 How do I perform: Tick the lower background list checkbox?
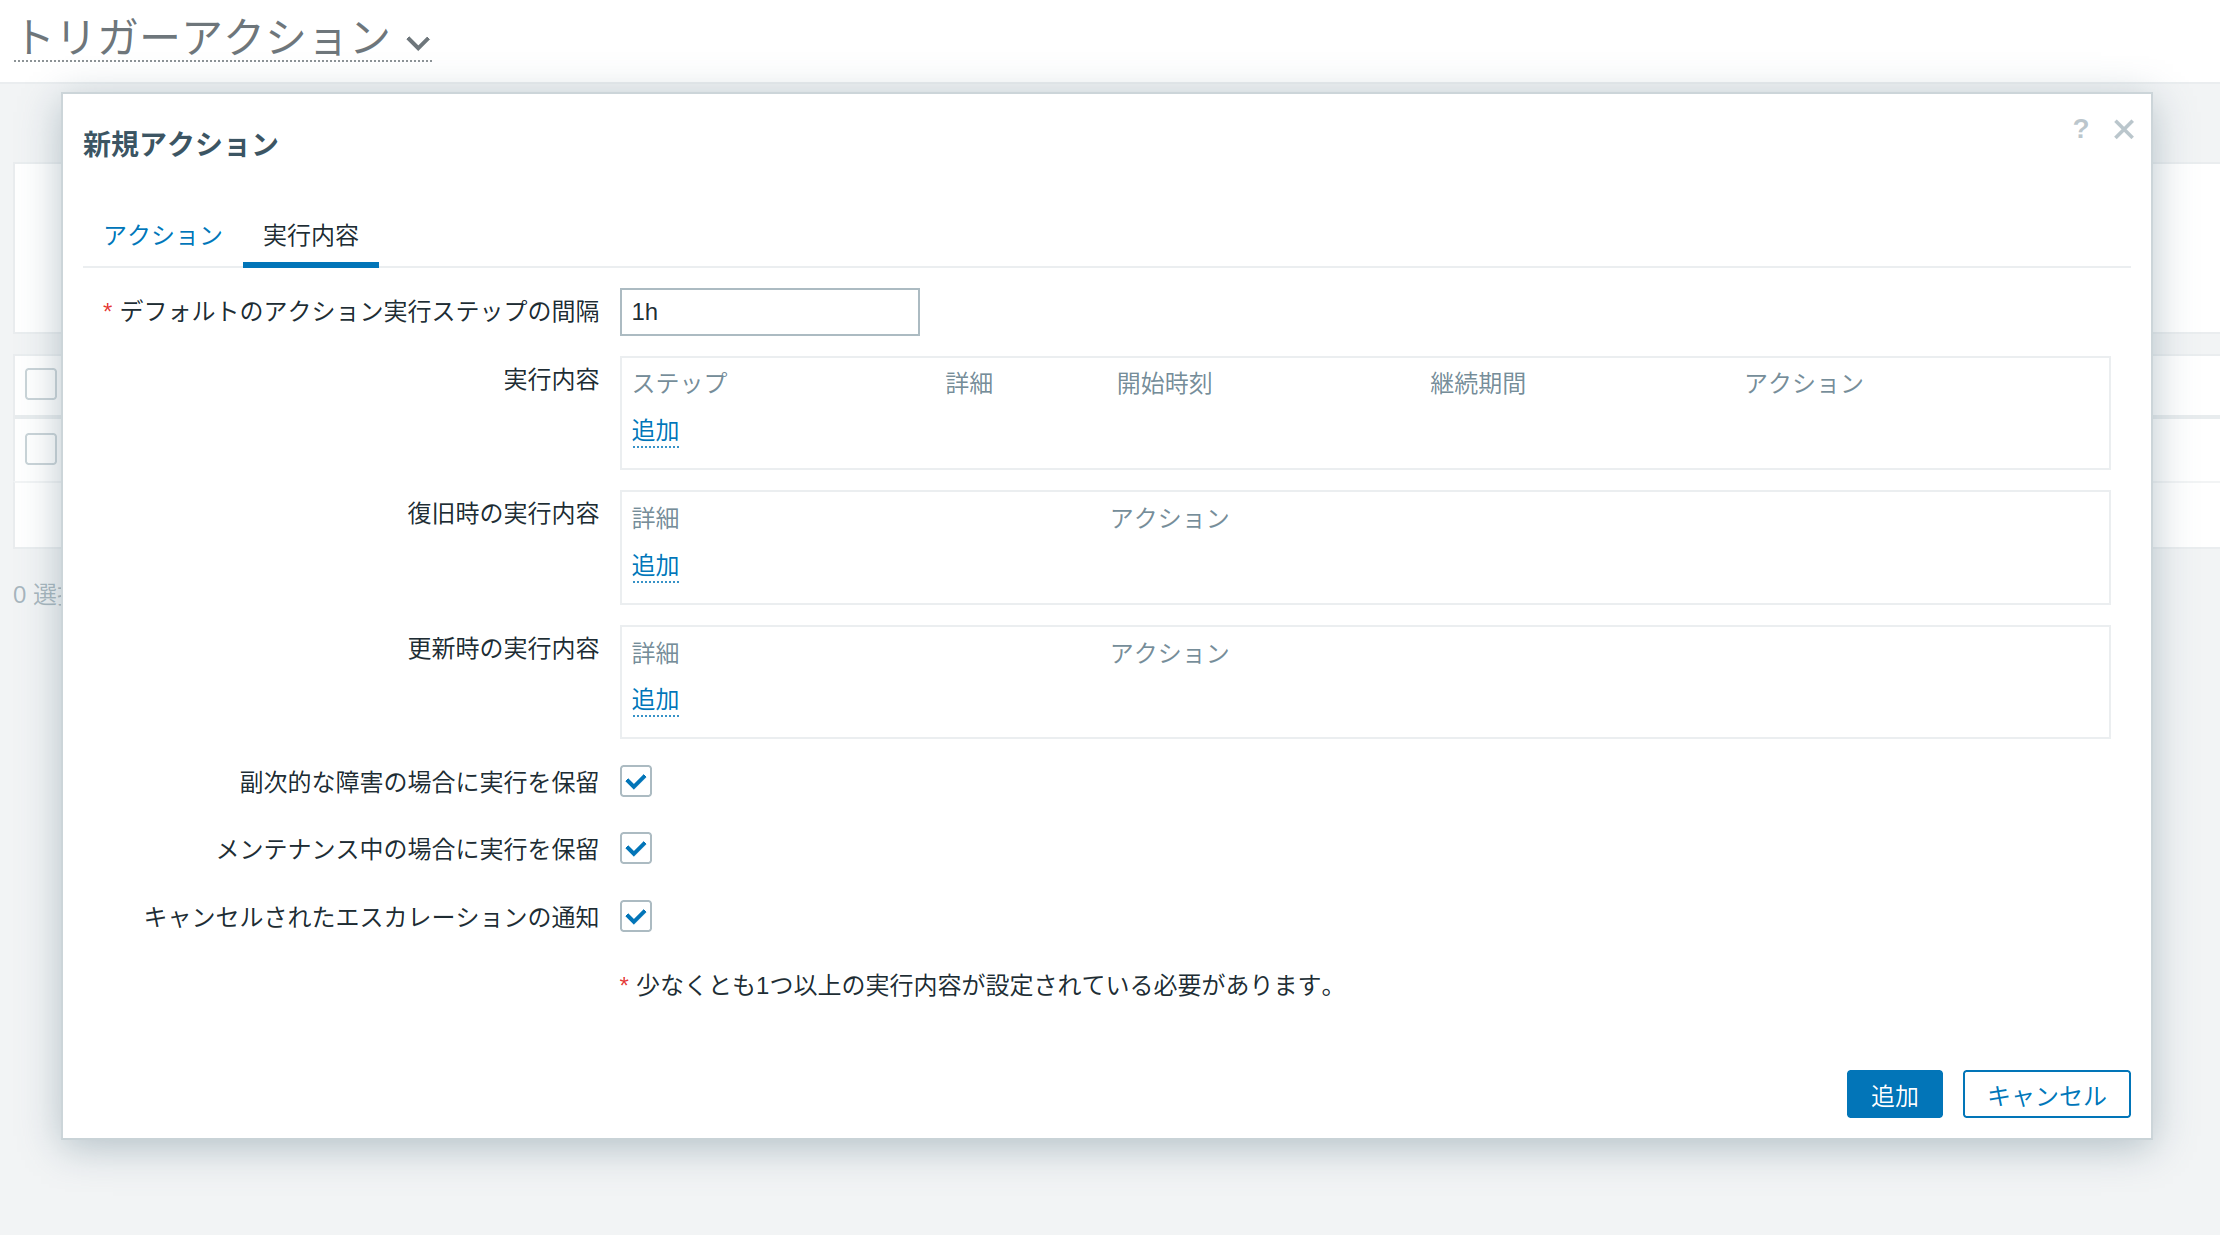tap(41, 449)
